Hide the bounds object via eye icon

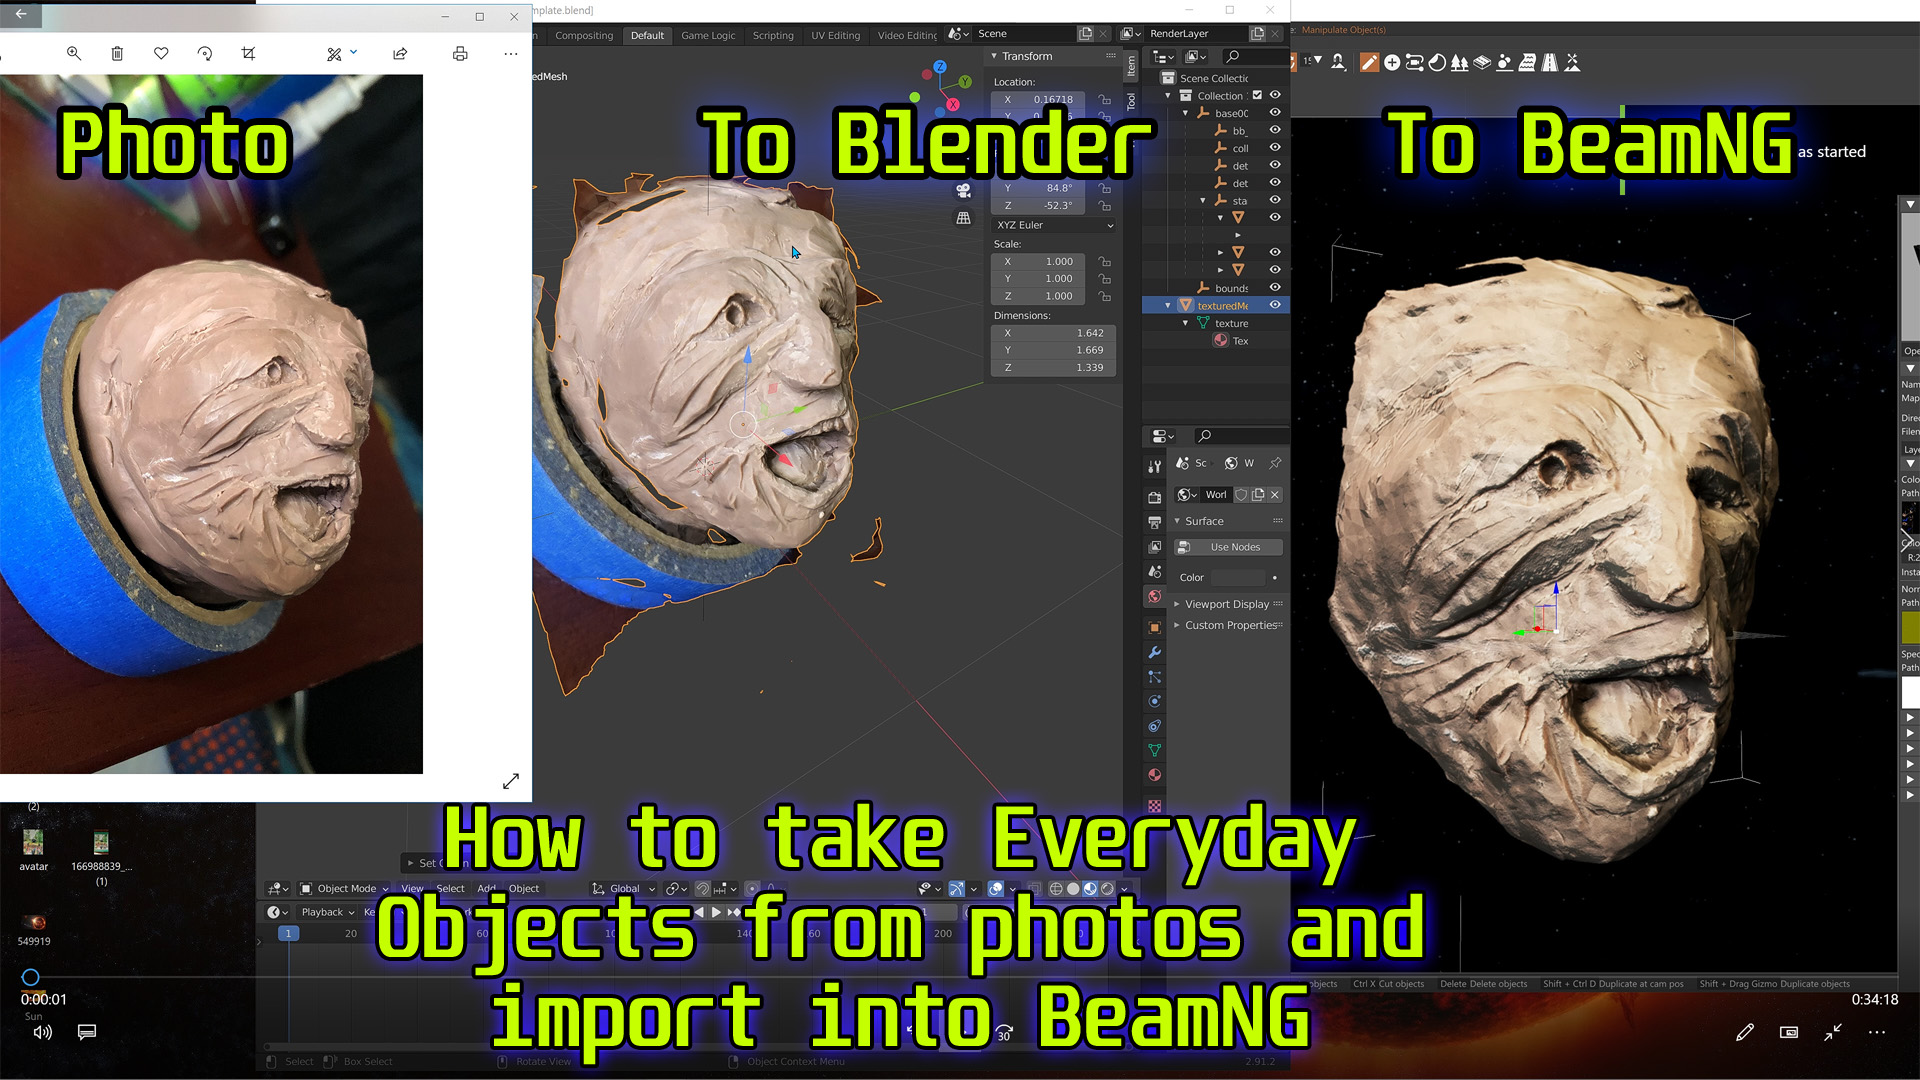(x=1275, y=288)
